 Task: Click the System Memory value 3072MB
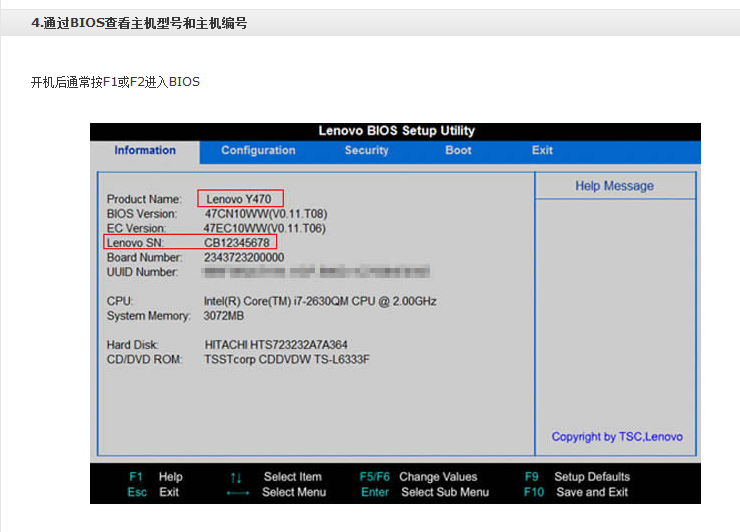pos(224,316)
